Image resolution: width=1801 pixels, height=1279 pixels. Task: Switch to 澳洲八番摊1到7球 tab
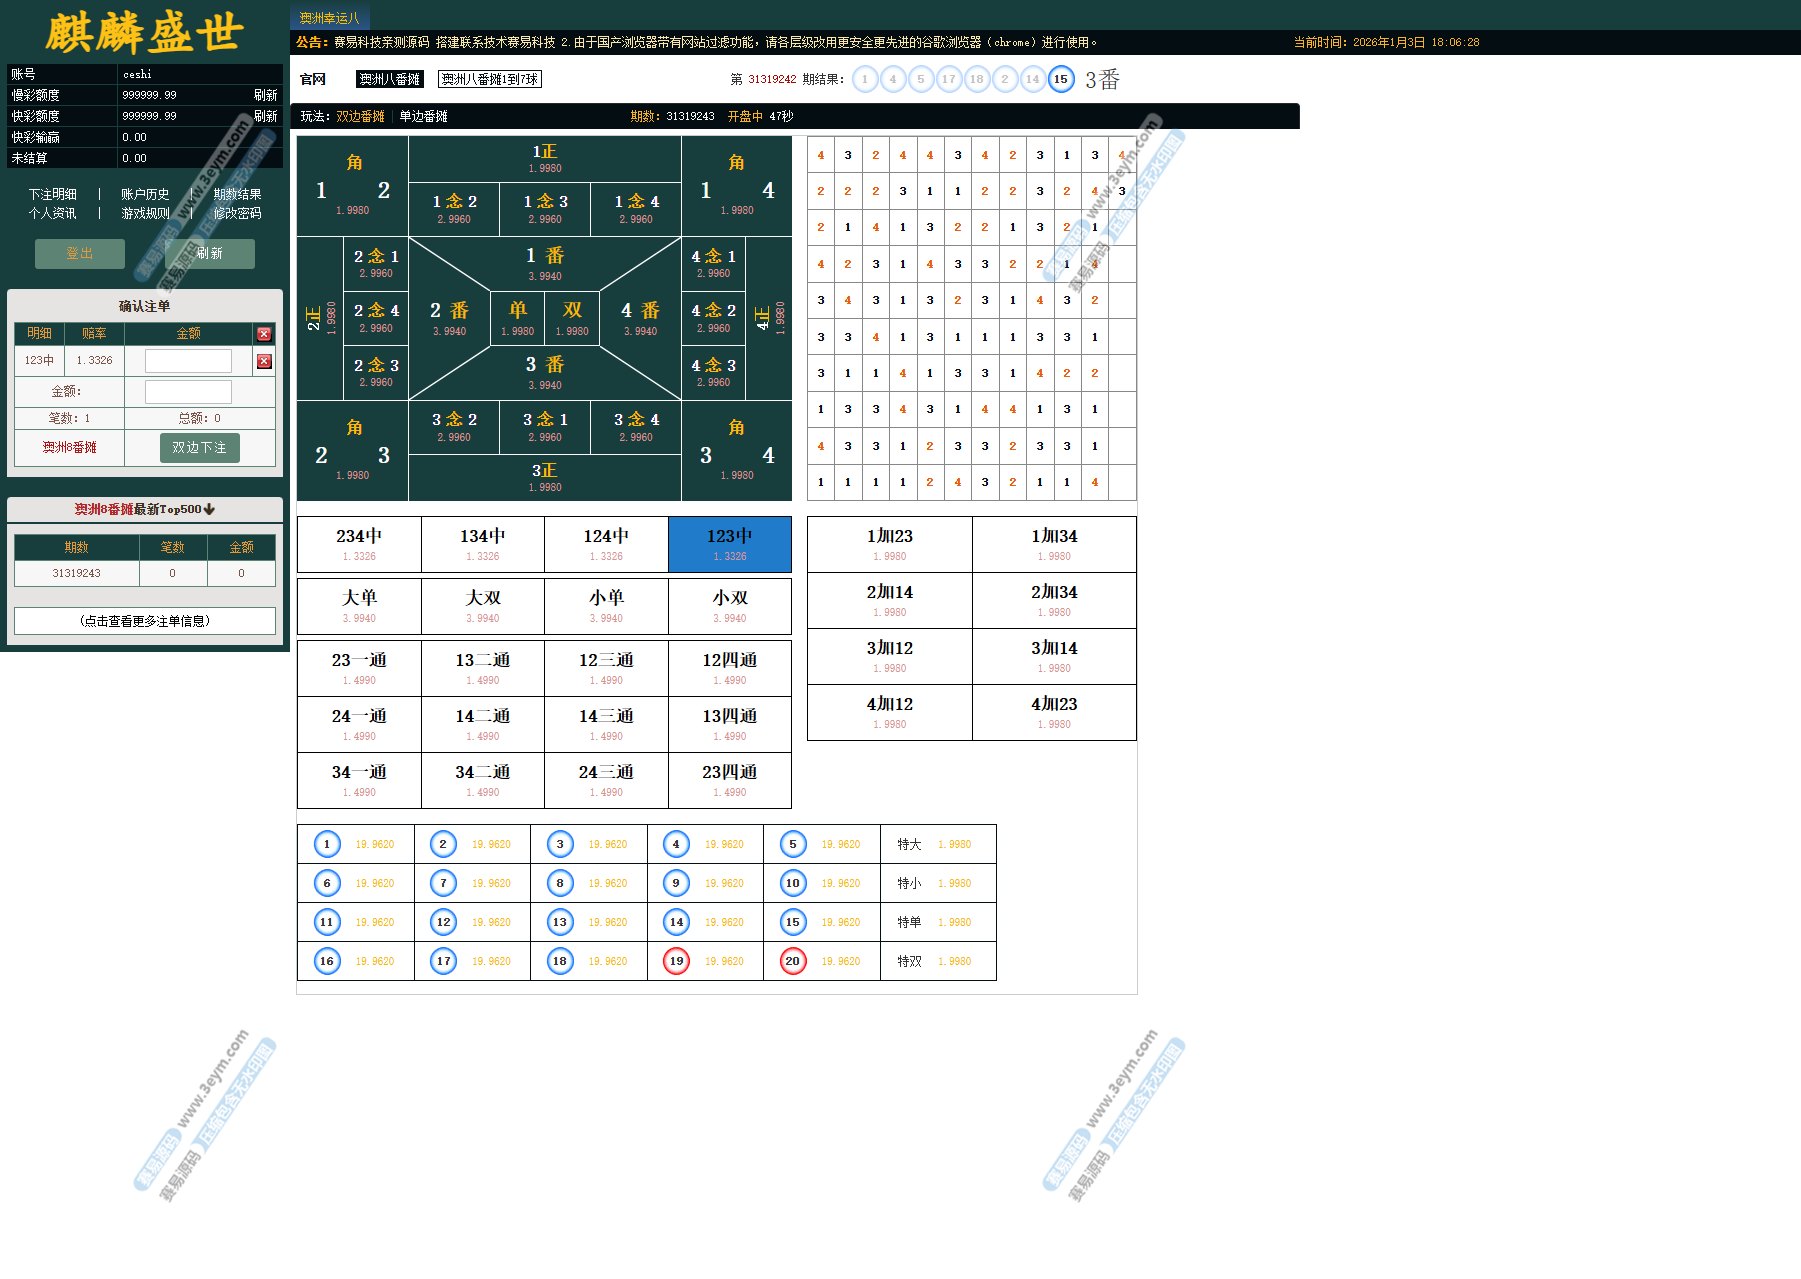pos(490,79)
